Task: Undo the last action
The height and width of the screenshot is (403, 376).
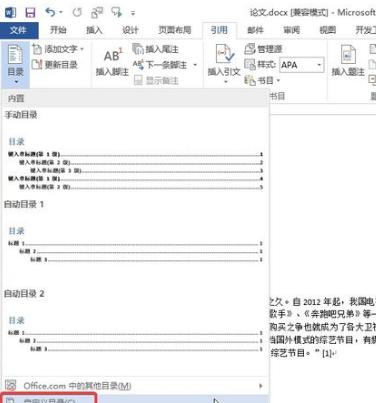Action: (50, 13)
